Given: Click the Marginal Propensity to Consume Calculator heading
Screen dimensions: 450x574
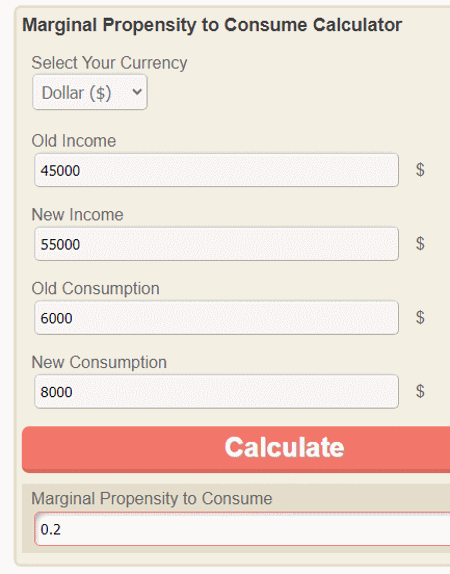Looking at the screenshot, I should (212, 25).
